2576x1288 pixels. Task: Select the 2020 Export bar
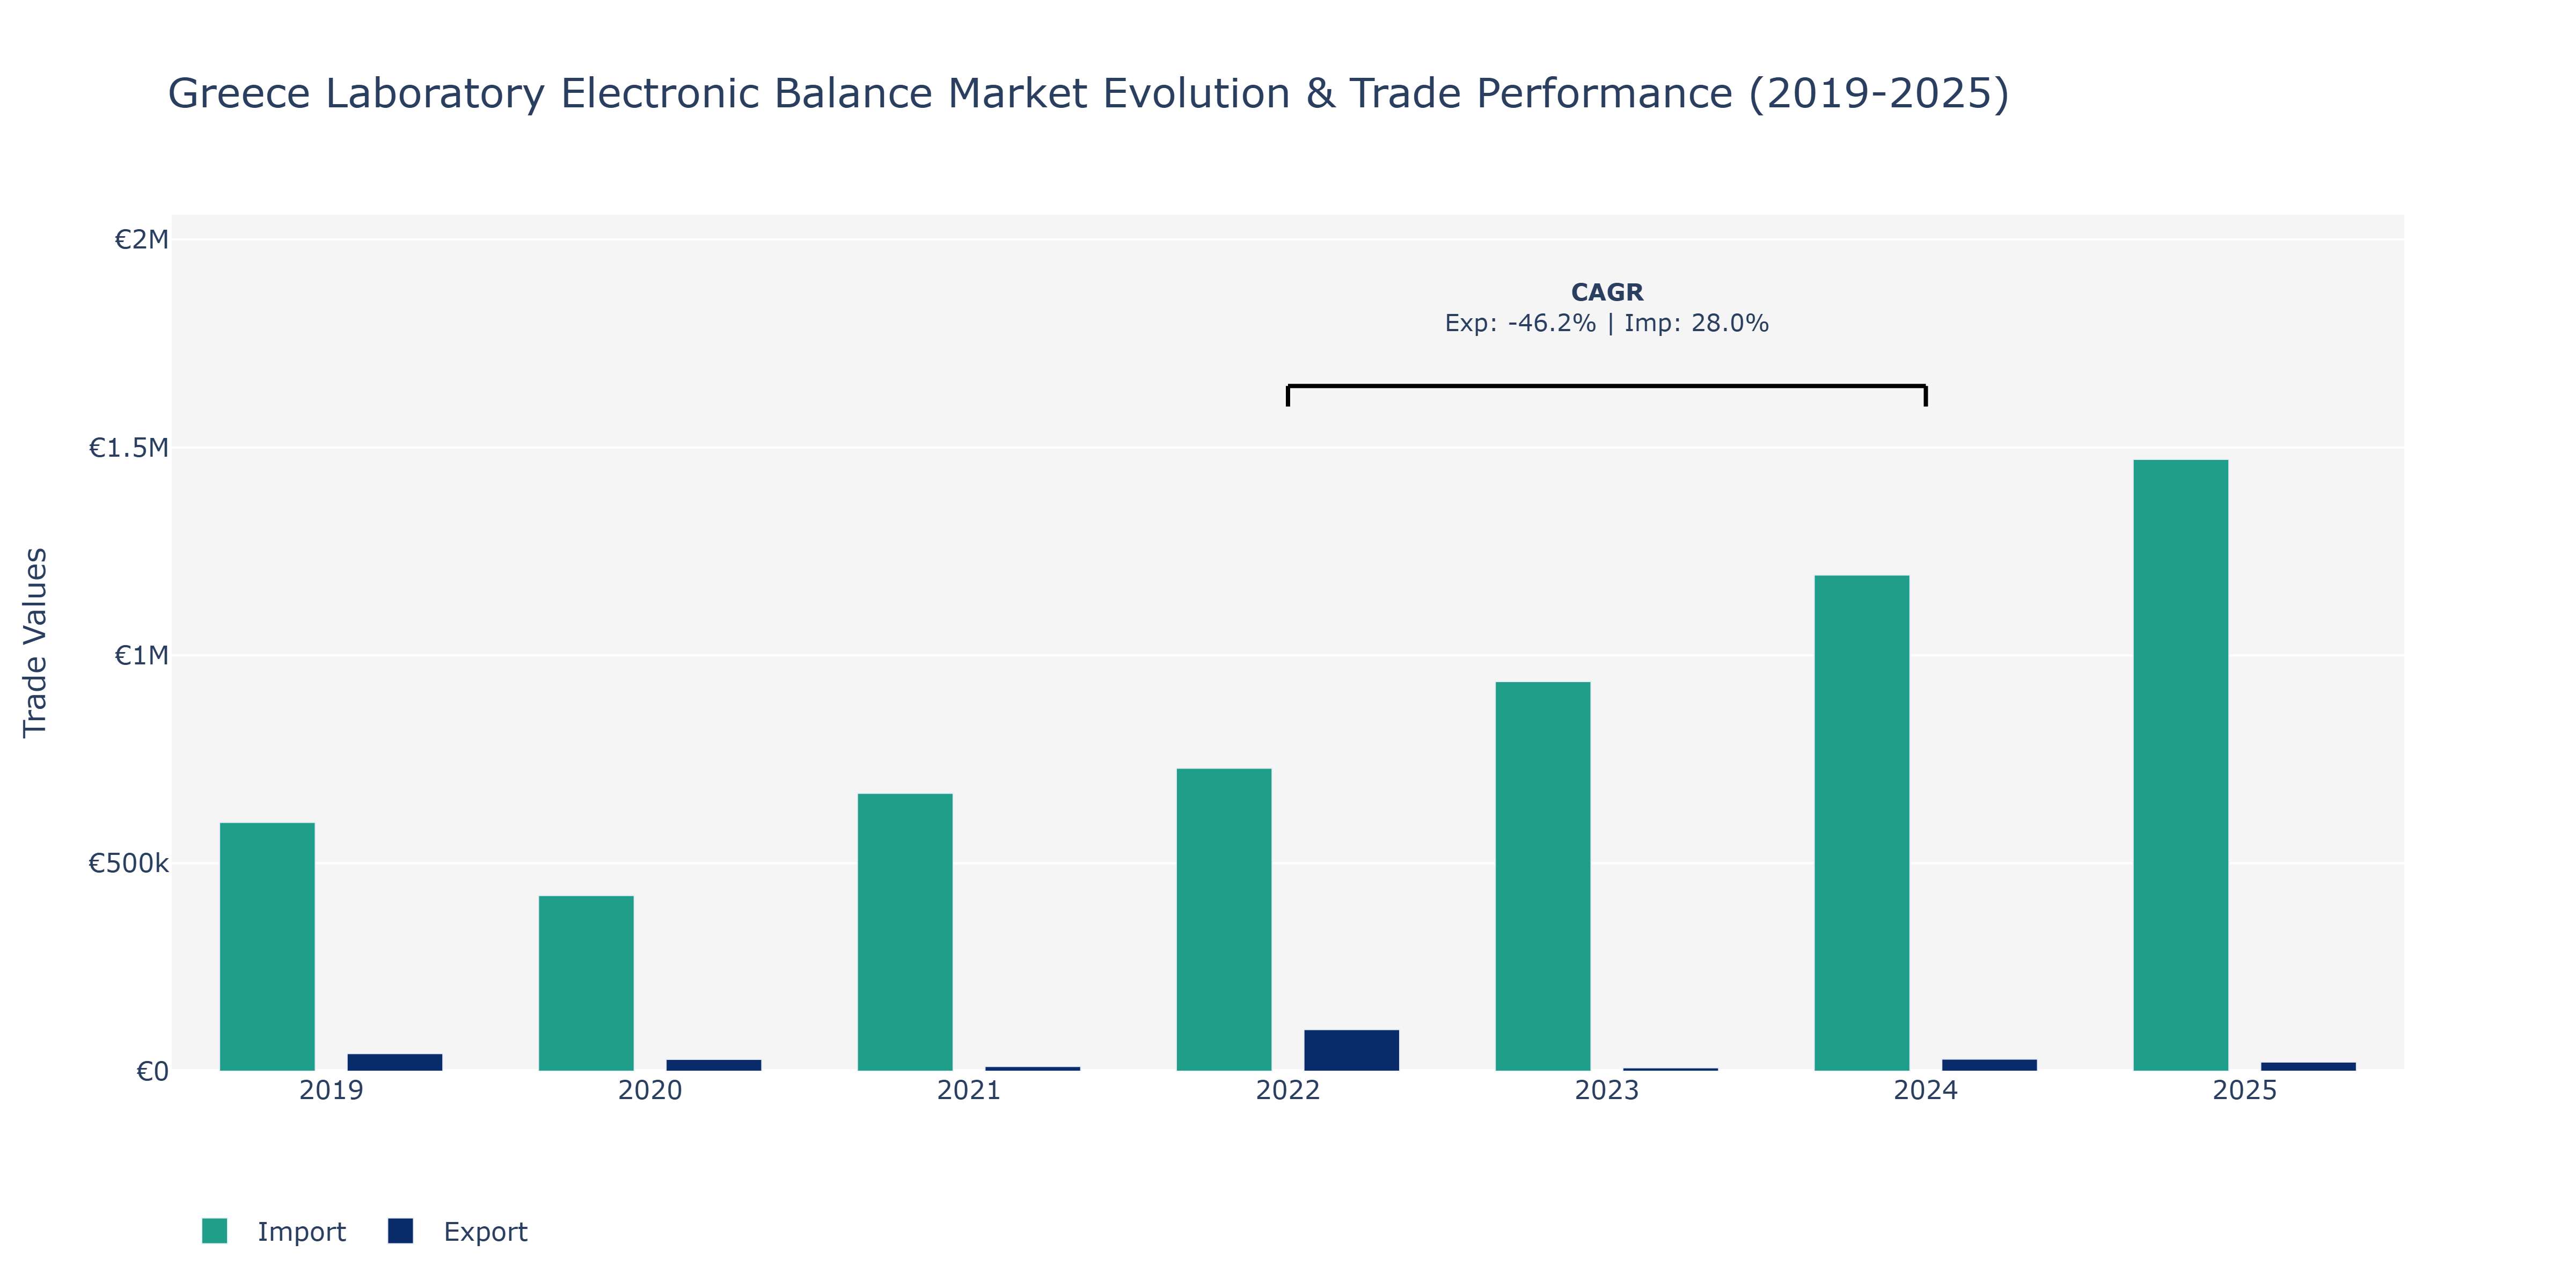coord(714,1065)
